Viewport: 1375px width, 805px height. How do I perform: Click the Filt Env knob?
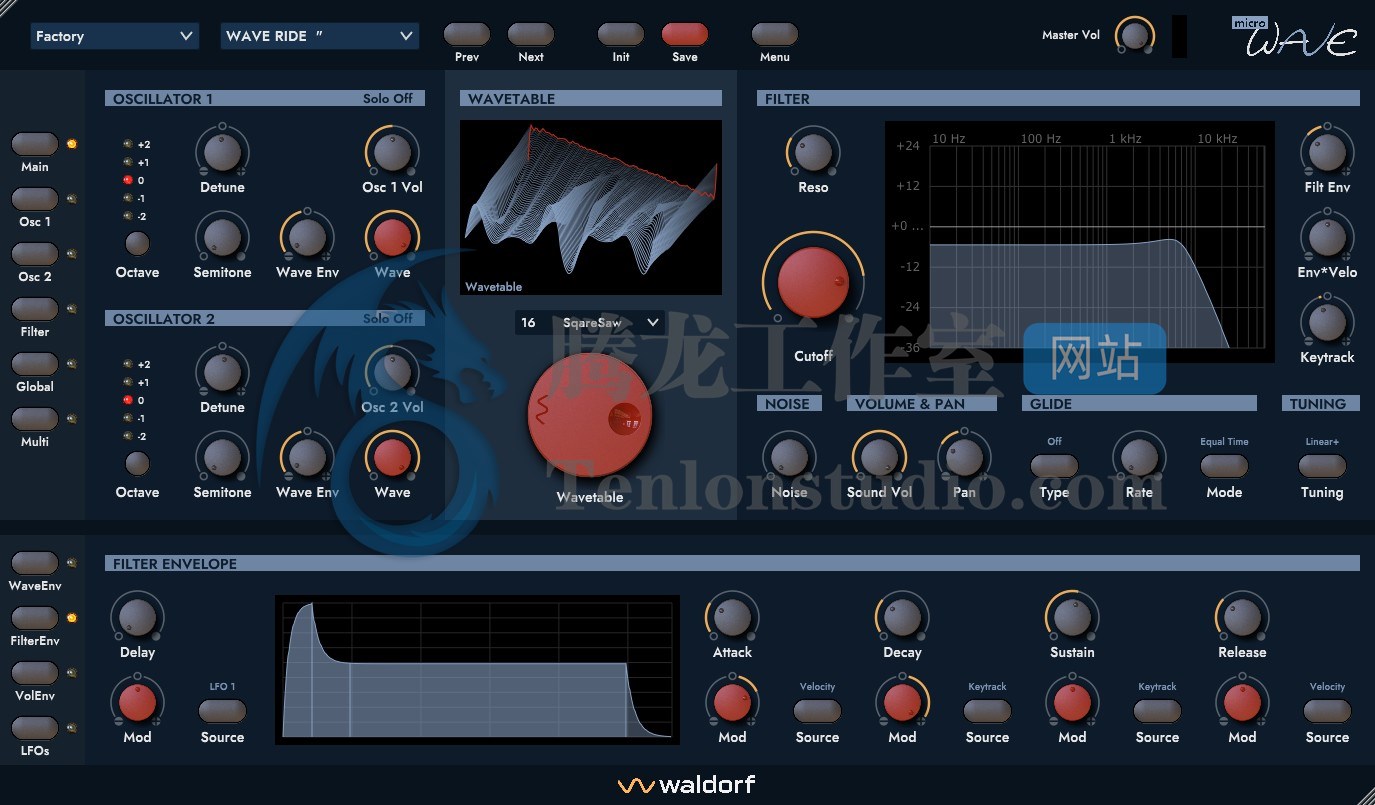click(x=1327, y=152)
